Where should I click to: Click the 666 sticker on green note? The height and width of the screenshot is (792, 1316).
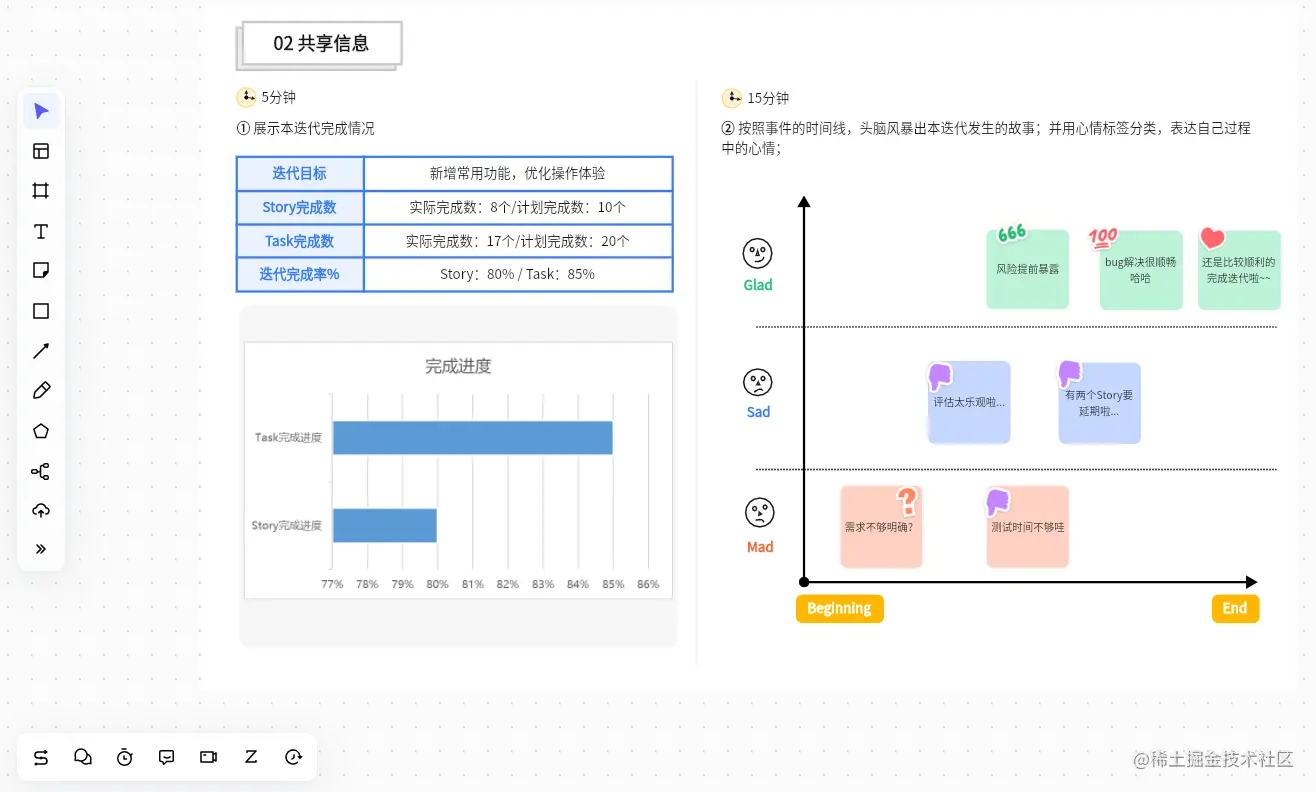pos(1012,233)
